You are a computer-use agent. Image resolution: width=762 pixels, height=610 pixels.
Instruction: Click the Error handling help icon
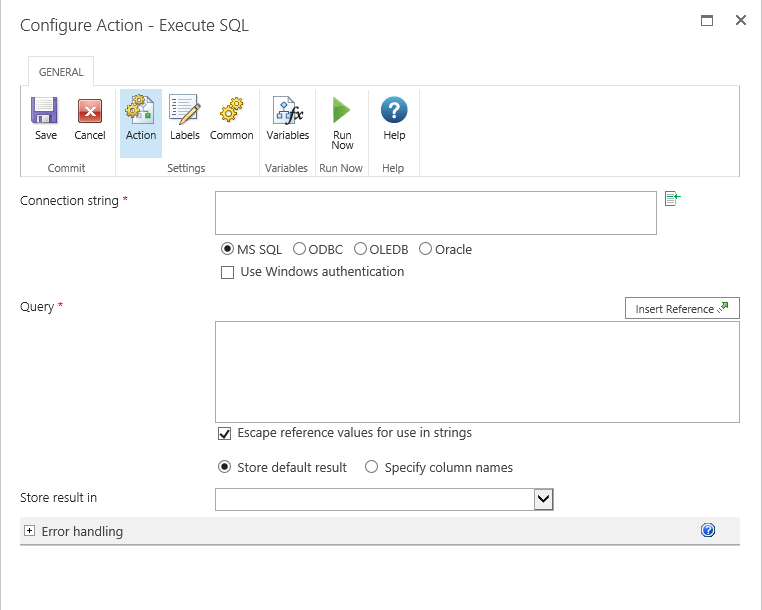(x=708, y=530)
